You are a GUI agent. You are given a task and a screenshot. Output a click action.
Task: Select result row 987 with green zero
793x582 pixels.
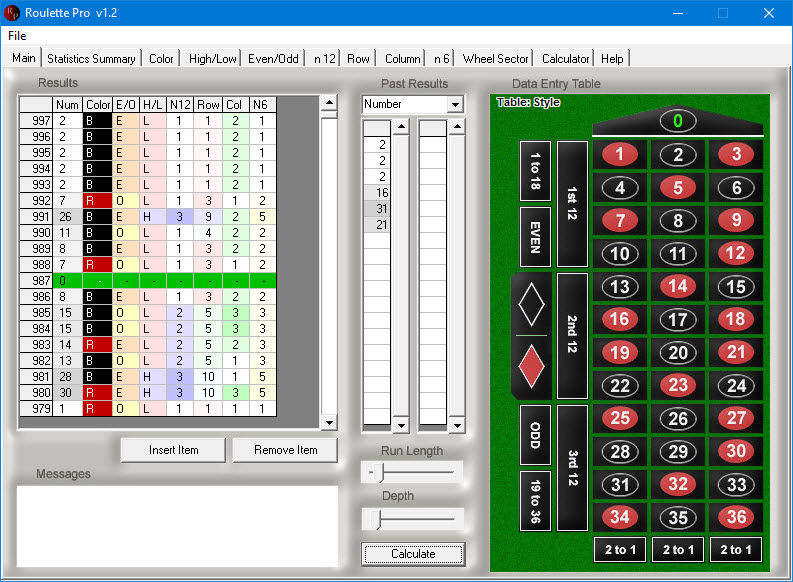(x=148, y=281)
